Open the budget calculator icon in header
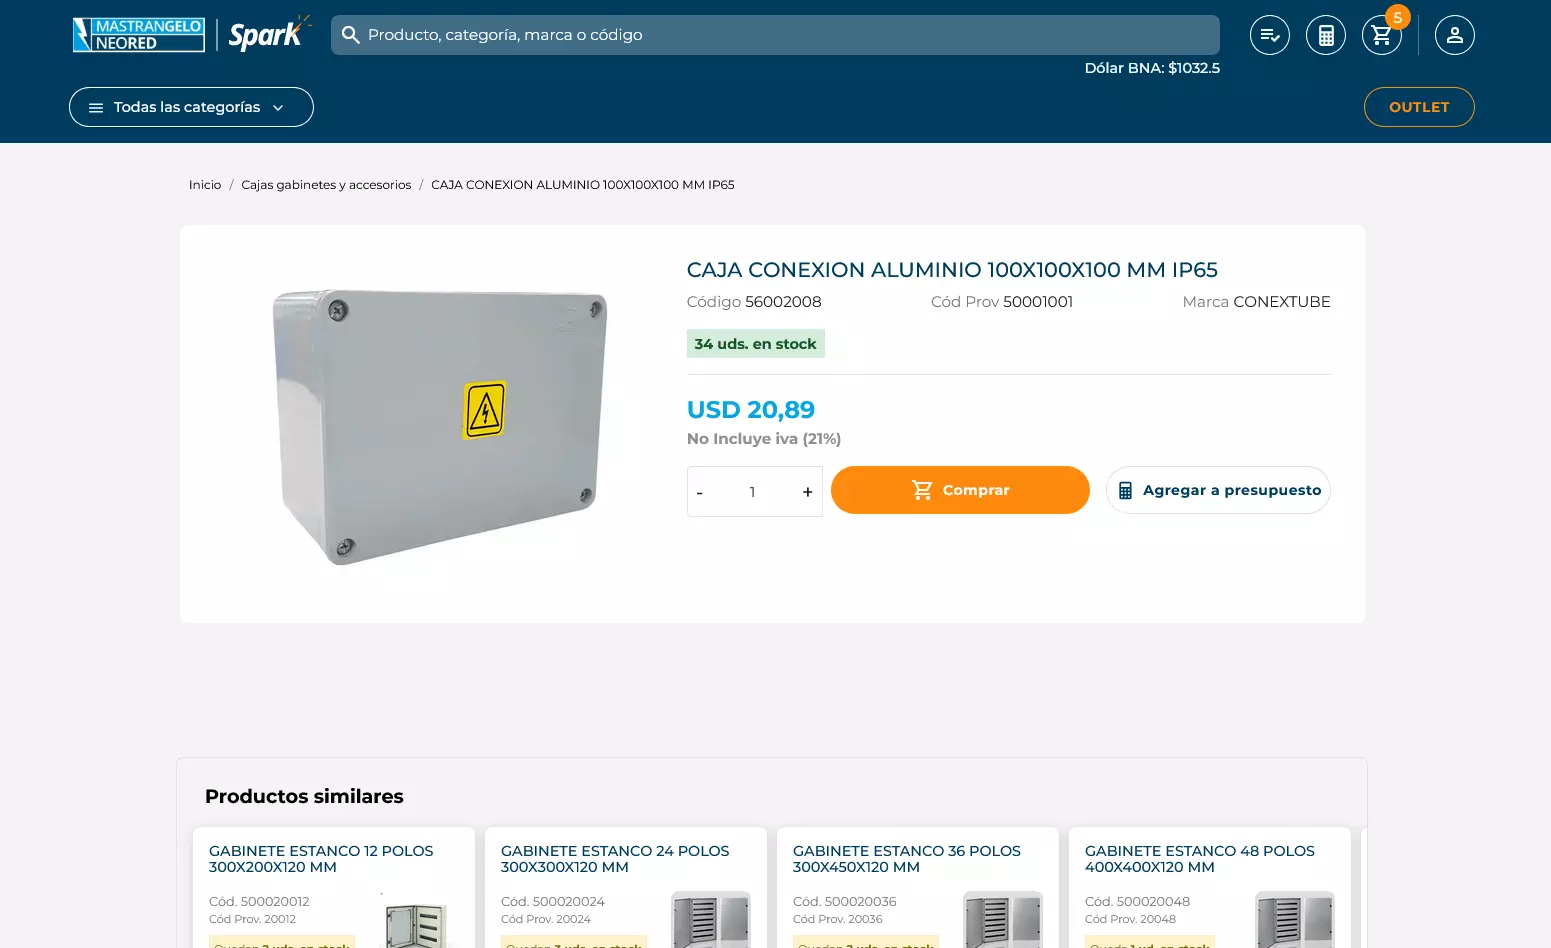 click(x=1326, y=35)
